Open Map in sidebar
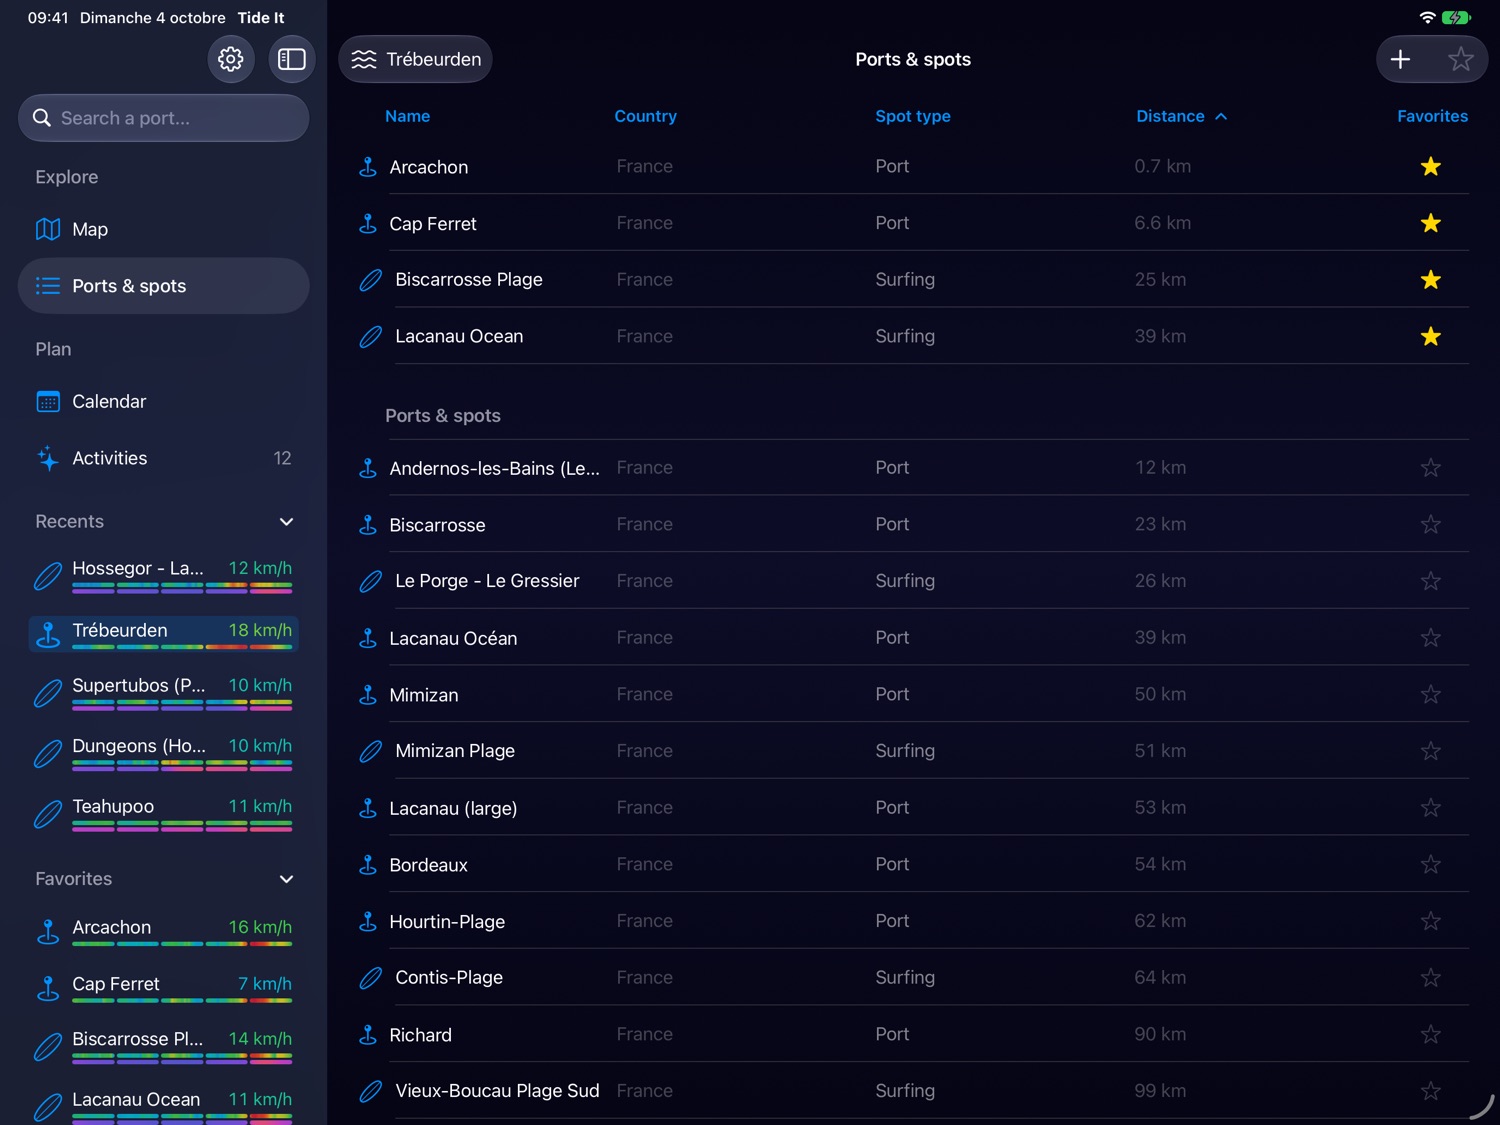The width and height of the screenshot is (1500, 1125). point(164,229)
